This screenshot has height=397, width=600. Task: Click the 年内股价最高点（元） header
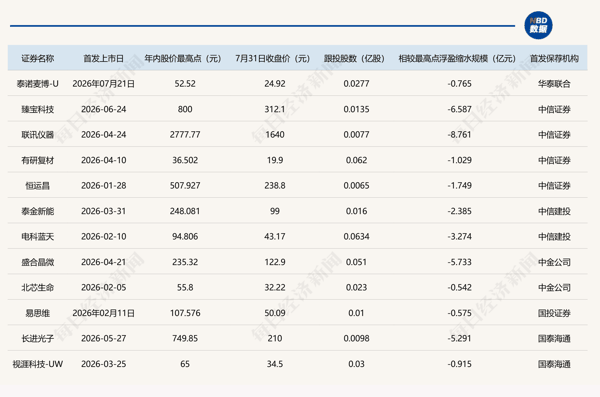coord(183,59)
